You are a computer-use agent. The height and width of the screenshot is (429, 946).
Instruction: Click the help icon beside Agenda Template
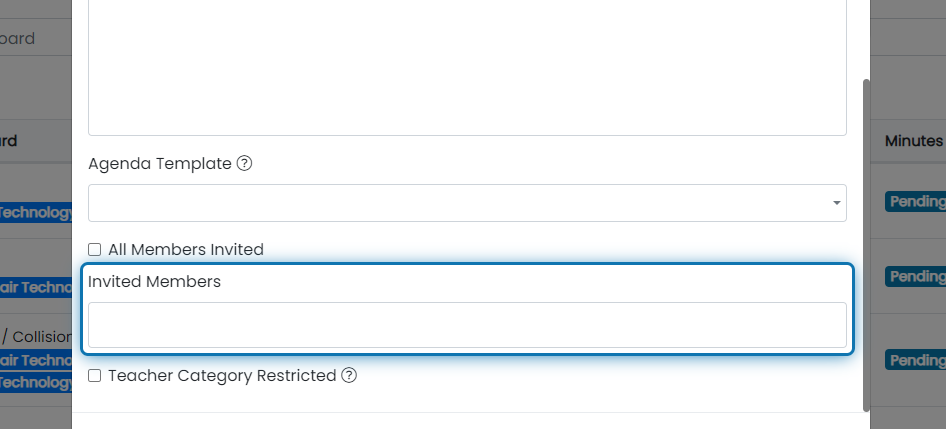point(244,164)
